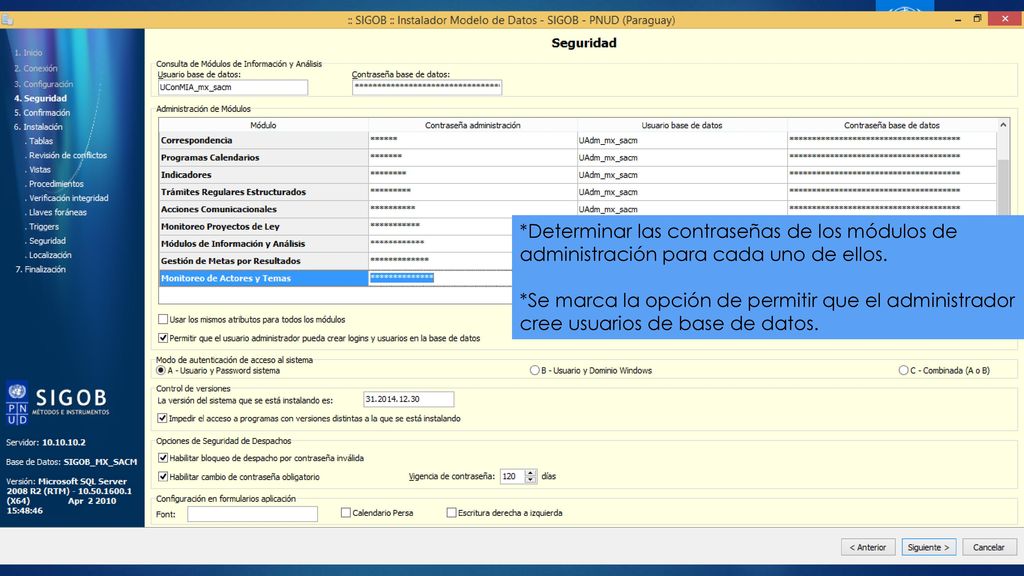The width and height of the screenshot is (1024, 576).
Task: Select 'Monitoreo Proyectos de Ley' module row
Action: (263, 227)
